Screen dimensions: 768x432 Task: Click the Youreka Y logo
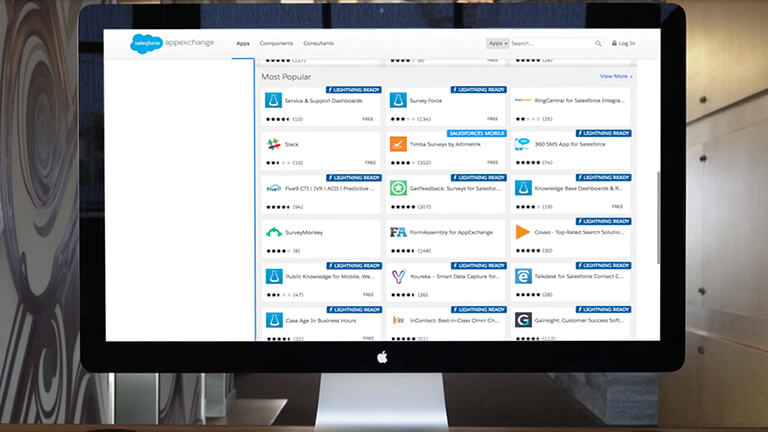click(x=398, y=276)
